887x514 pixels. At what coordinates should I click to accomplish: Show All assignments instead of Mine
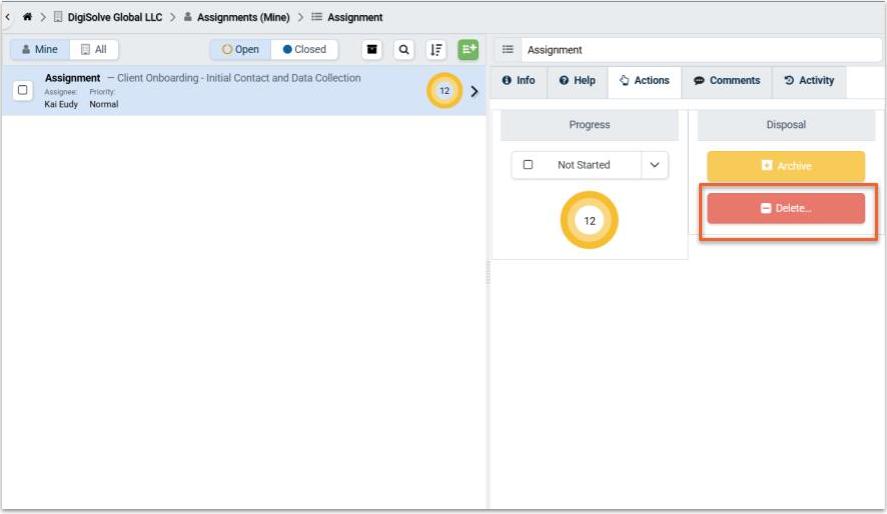coord(94,50)
